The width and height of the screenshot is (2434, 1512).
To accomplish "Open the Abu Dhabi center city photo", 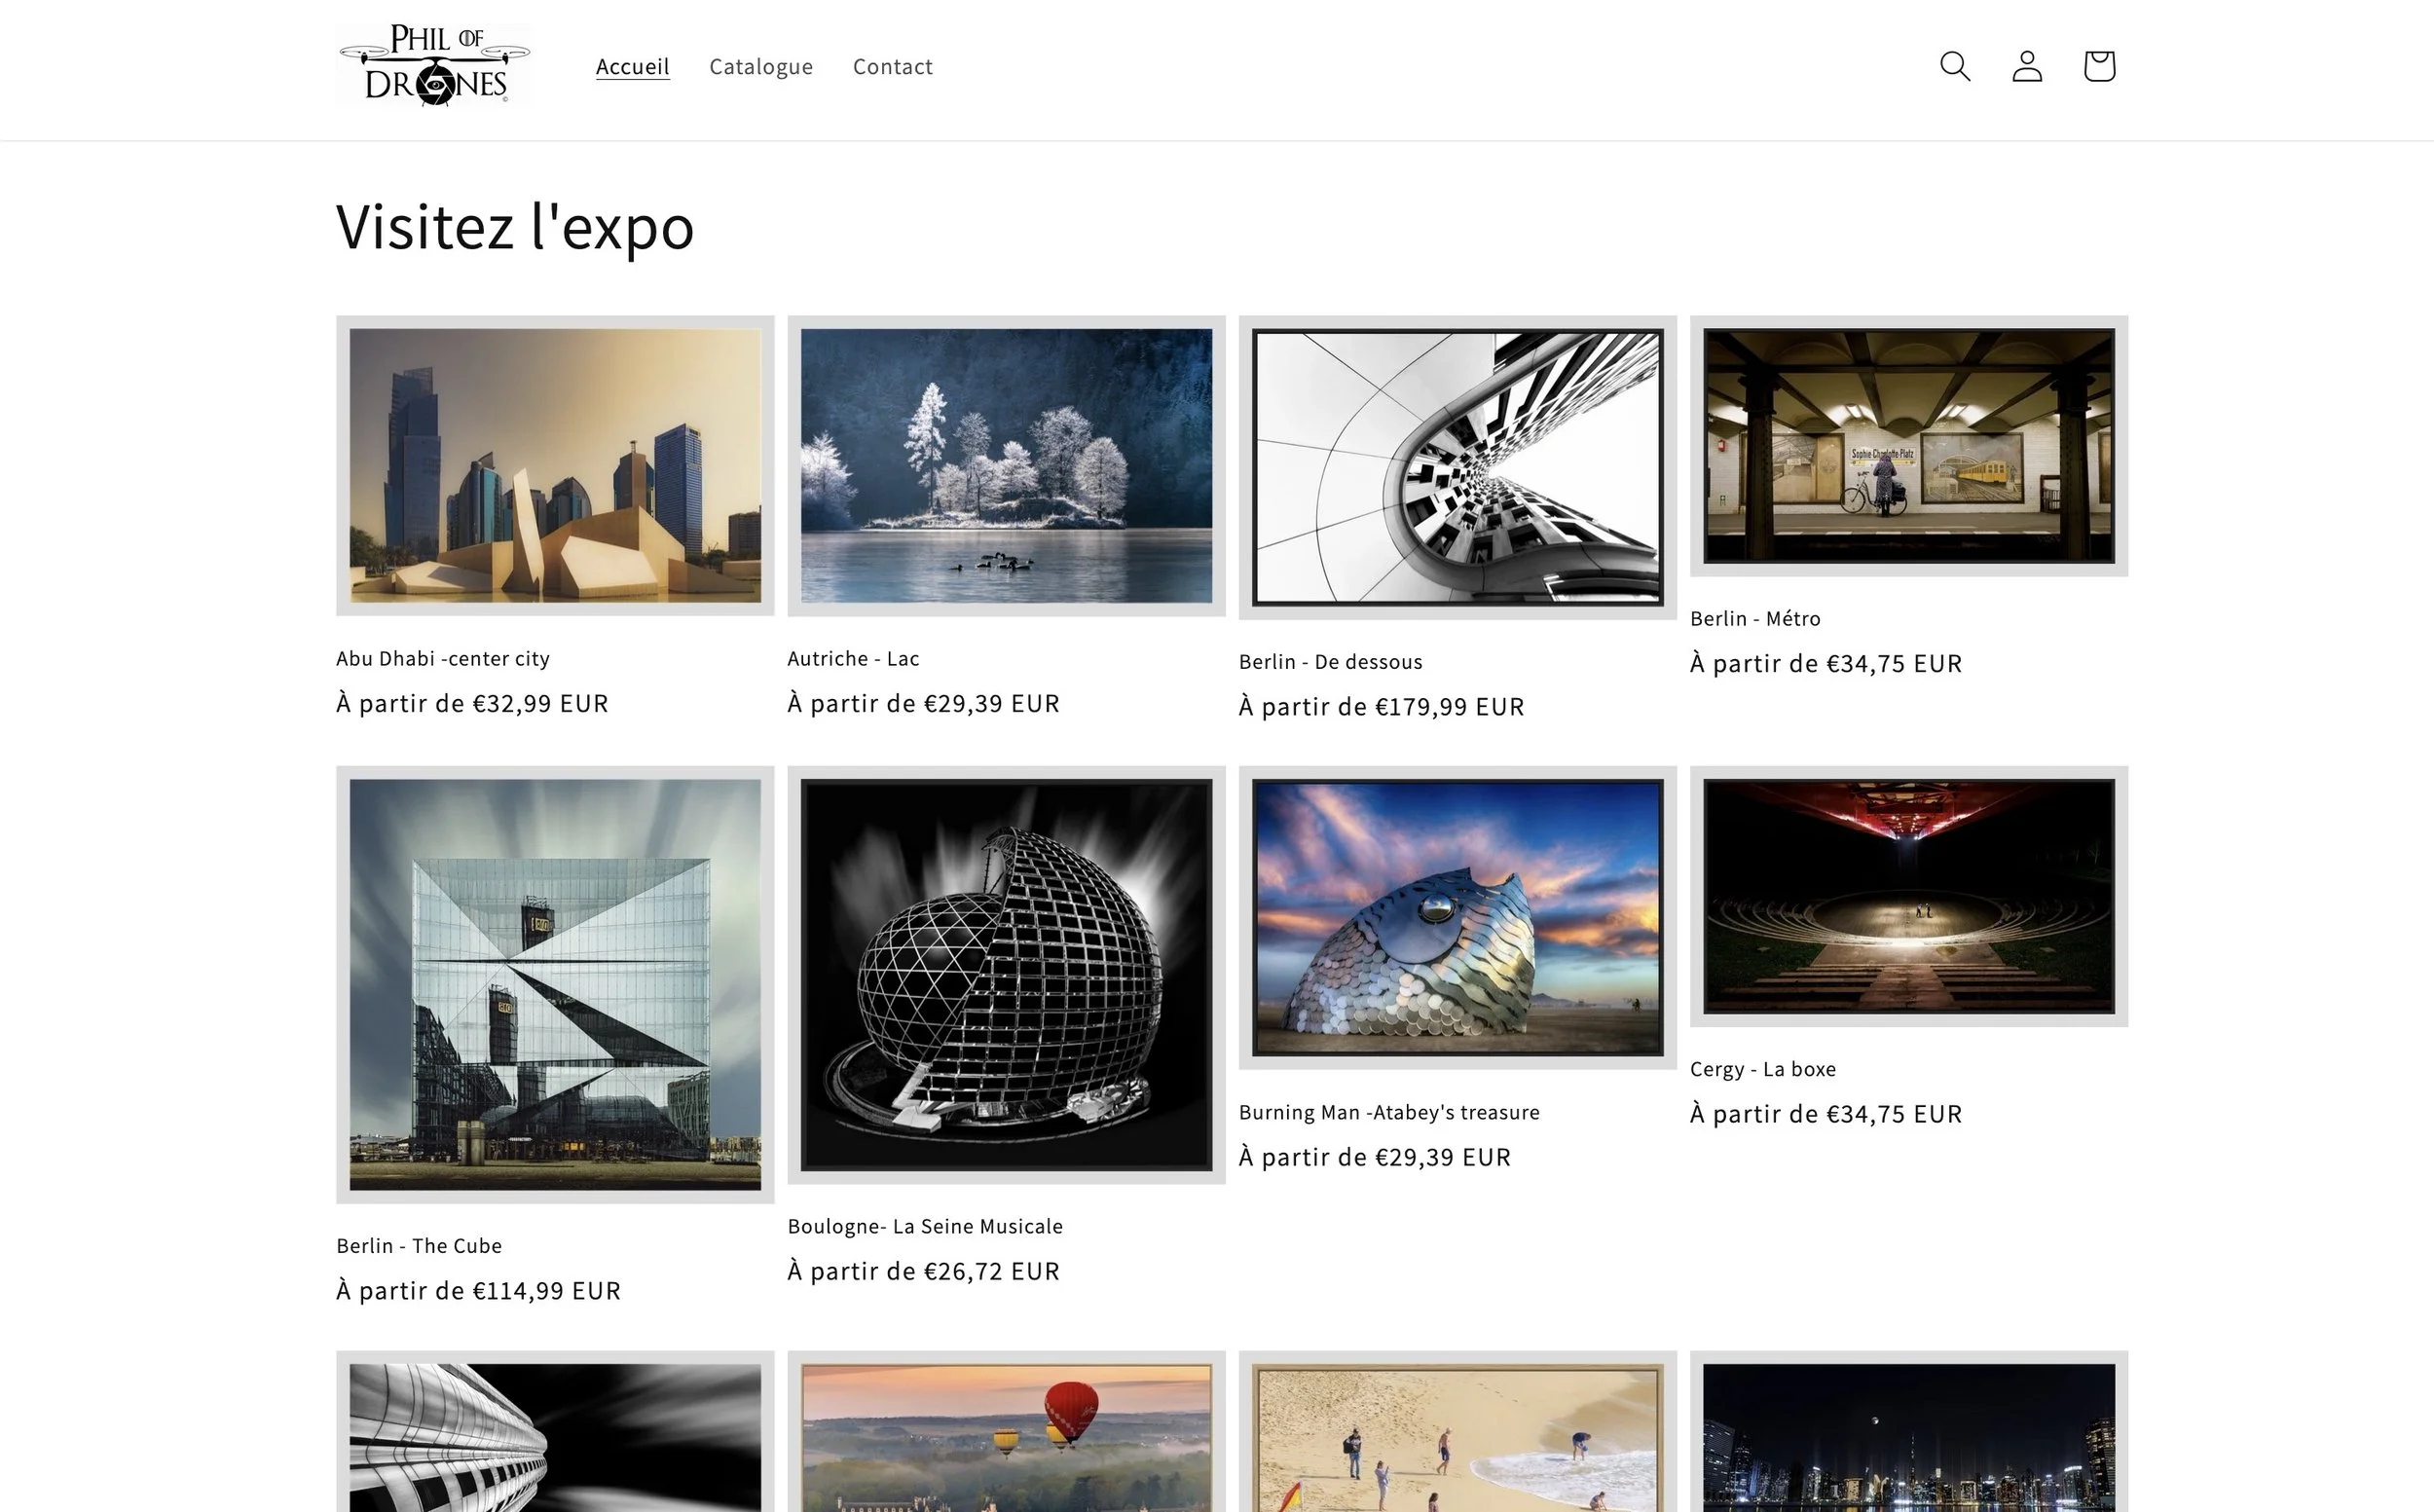I will coord(555,466).
